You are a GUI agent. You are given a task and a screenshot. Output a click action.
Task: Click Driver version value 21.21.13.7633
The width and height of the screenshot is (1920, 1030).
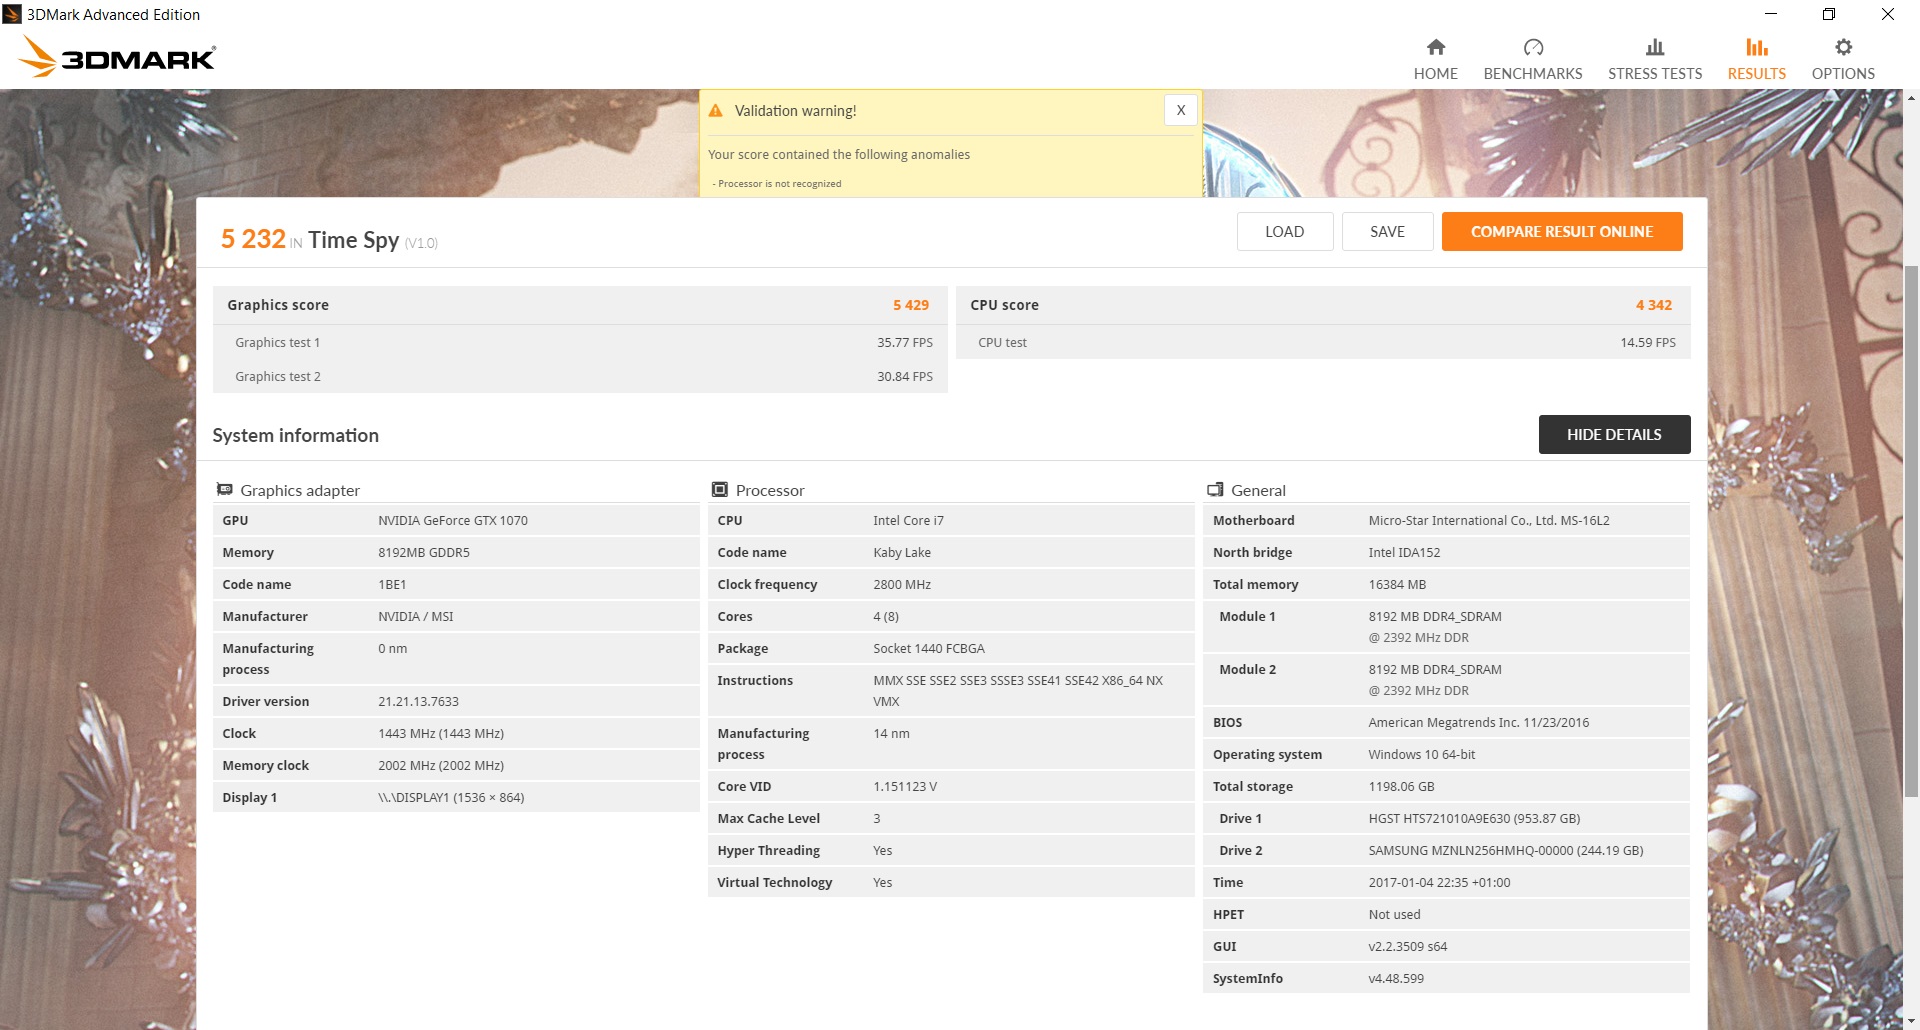[x=418, y=701]
